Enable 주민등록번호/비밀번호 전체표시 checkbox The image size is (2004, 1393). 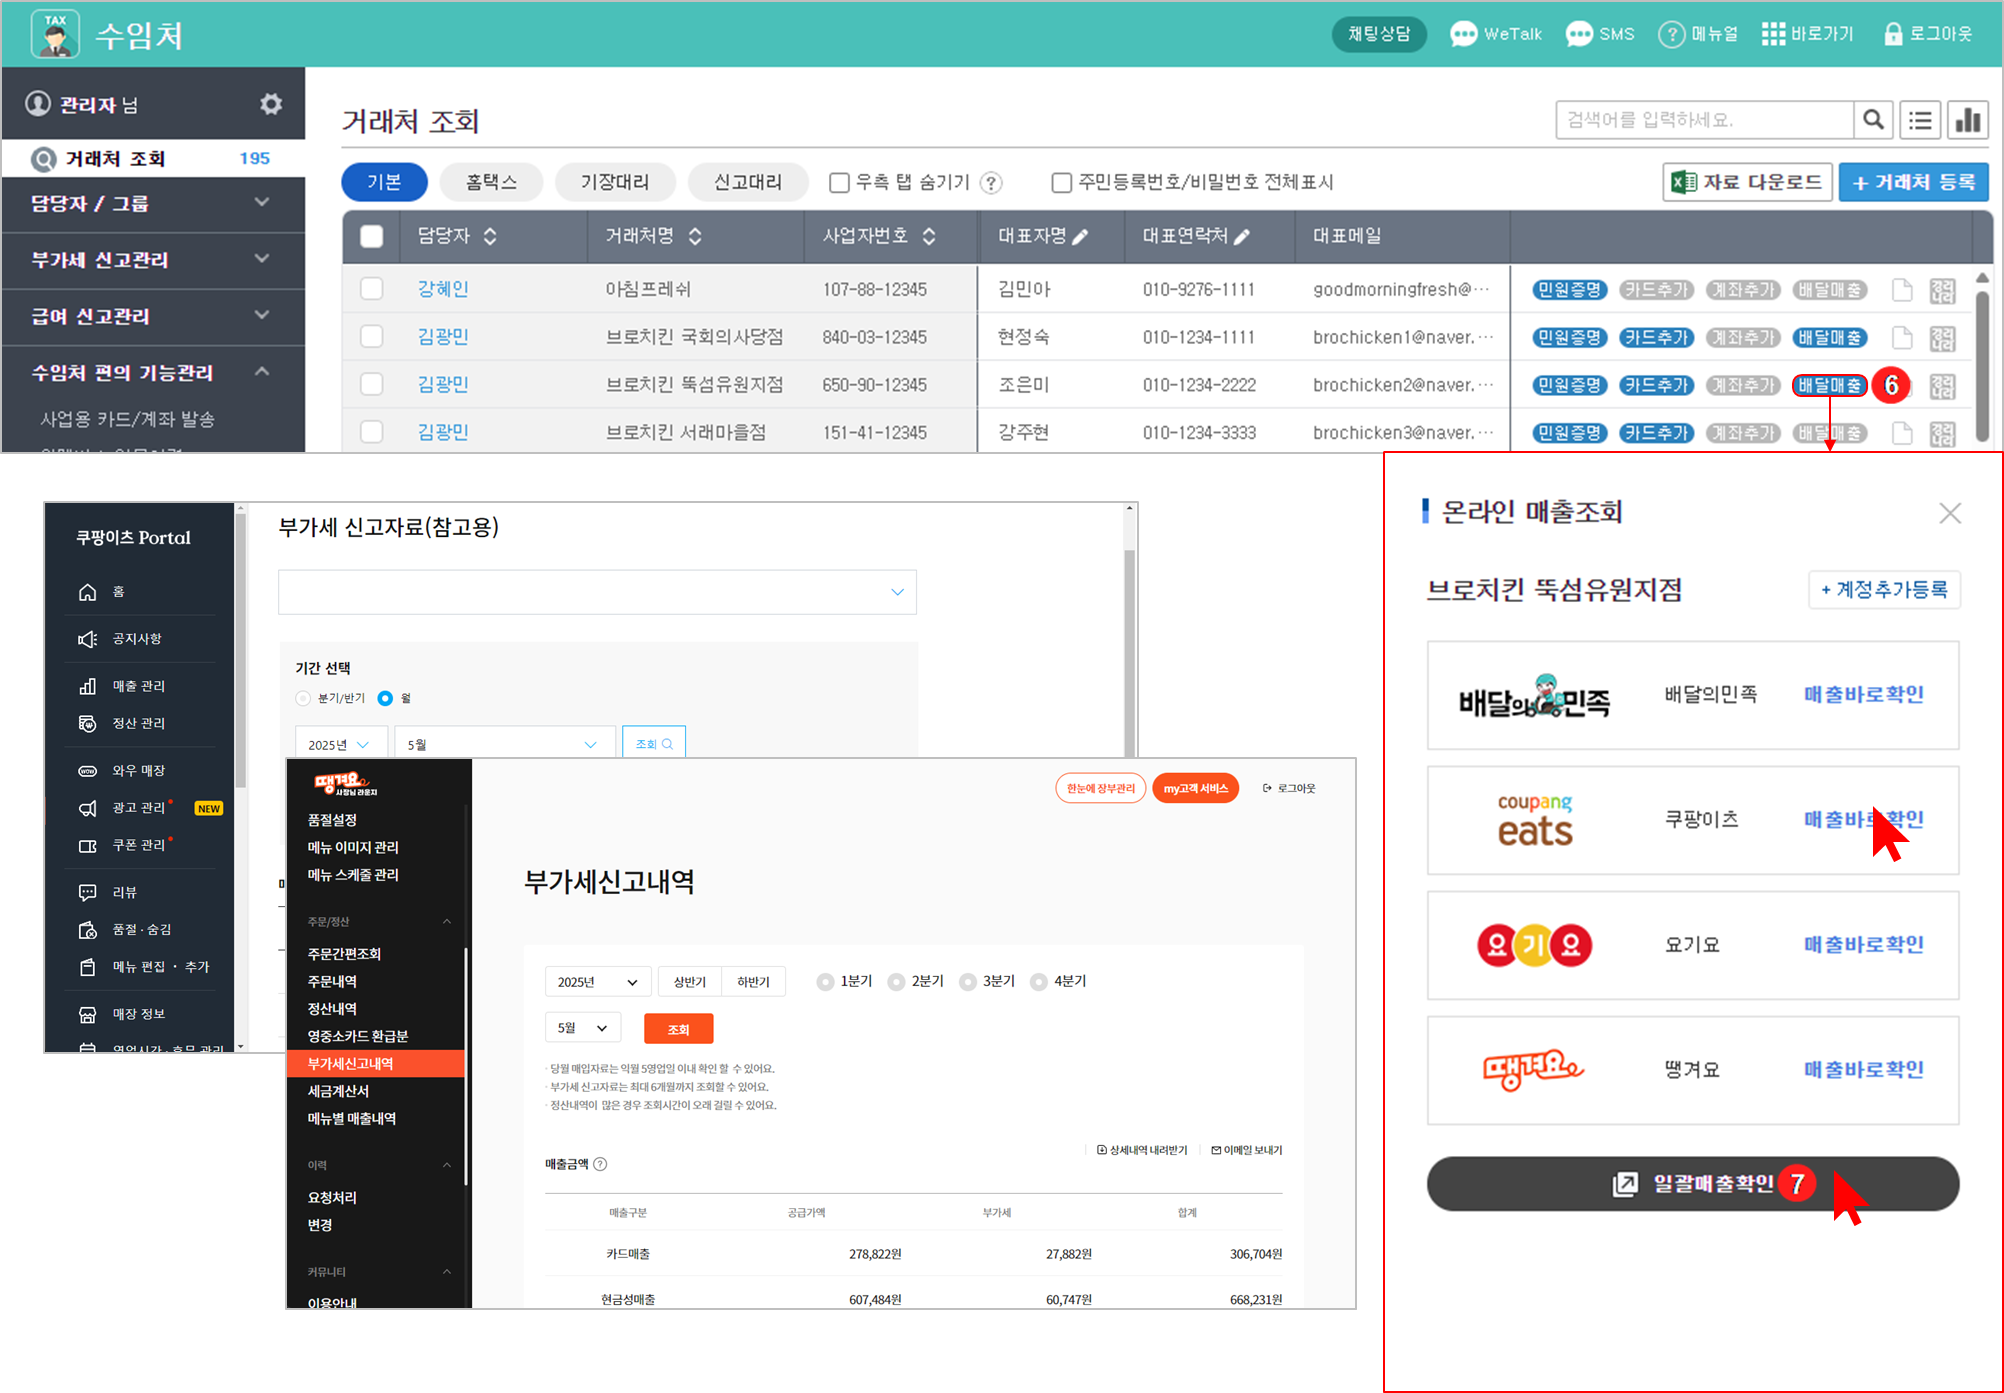pos(1061,182)
